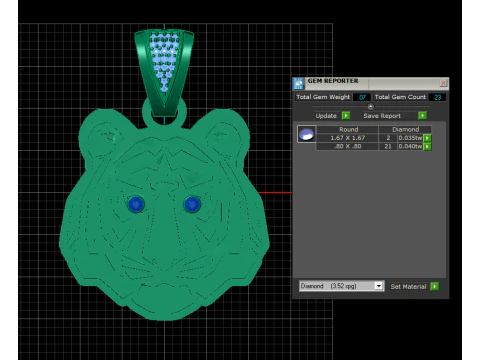Click the green arrow on the 1.67 X 1.67 row
Image resolution: width=480 pixels, height=360 pixels.
point(427,138)
